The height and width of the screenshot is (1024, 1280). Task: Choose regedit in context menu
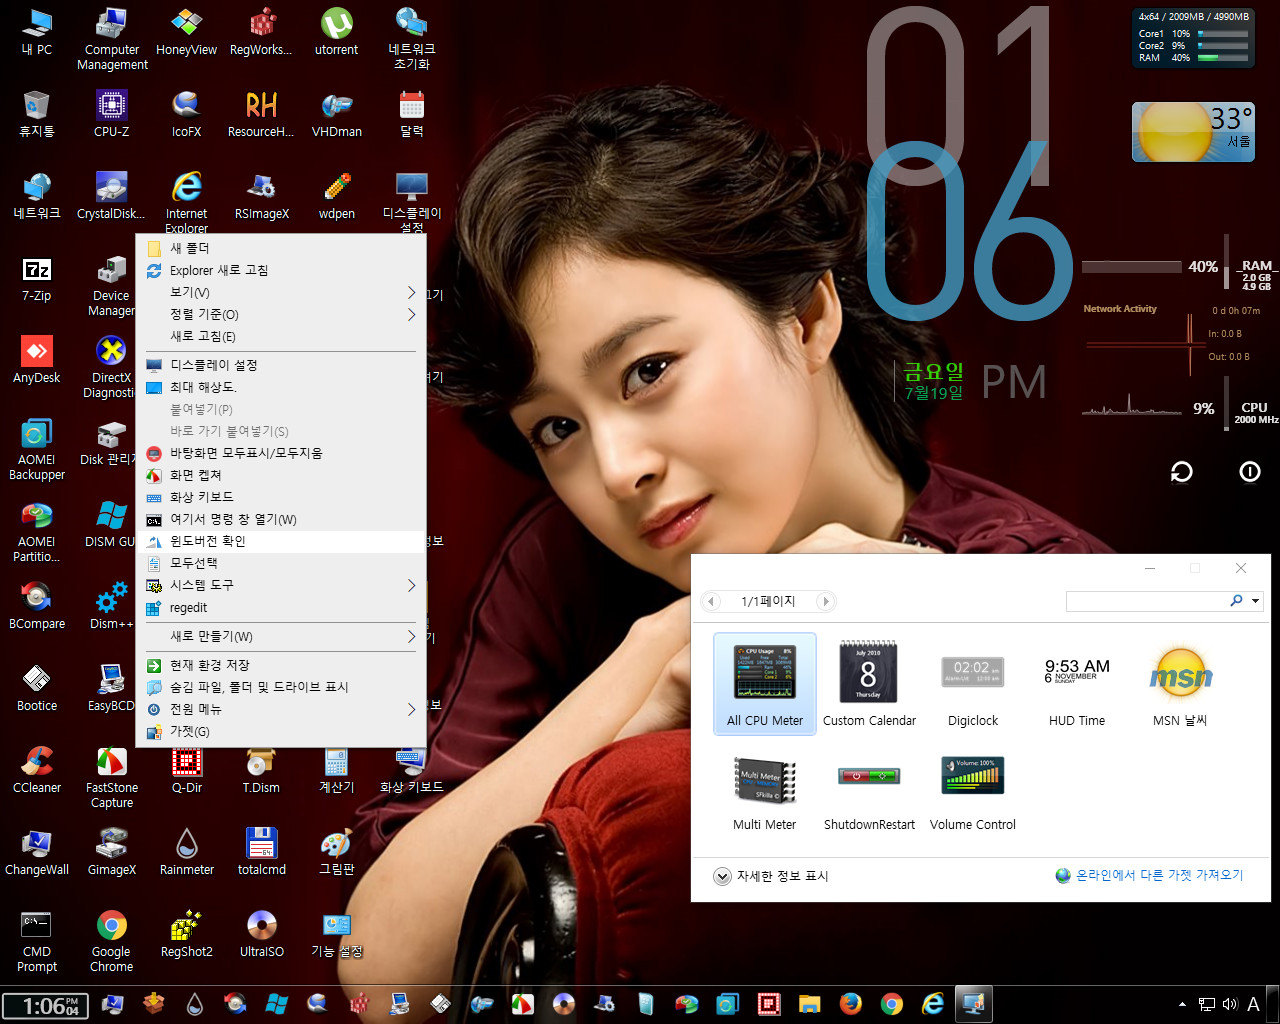[280, 608]
